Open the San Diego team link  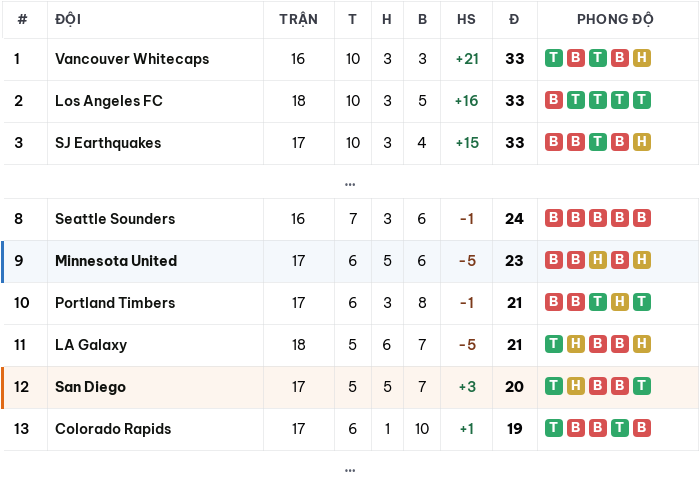click(91, 387)
